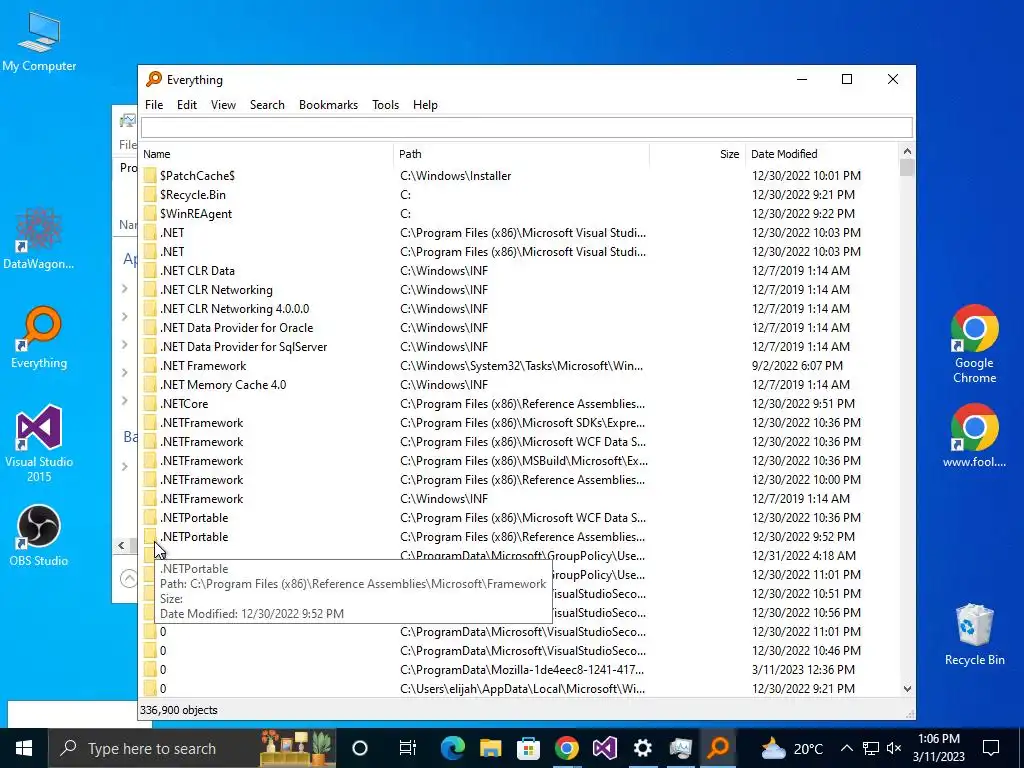This screenshot has height=768, width=1024.
Task: Click the Type here to search box
Action: pos(191,748)
